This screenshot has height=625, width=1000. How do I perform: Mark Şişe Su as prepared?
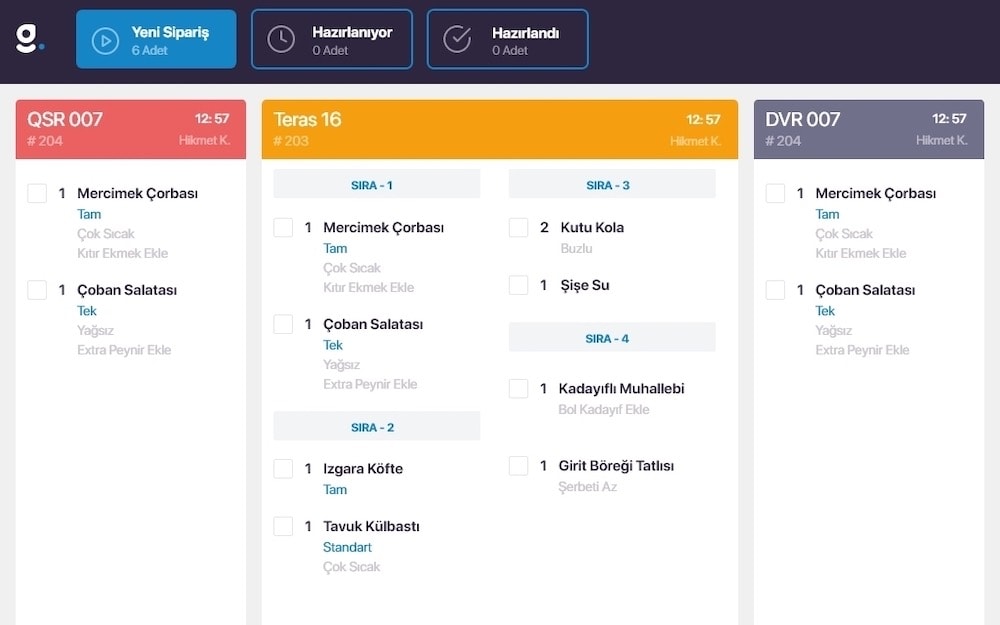coord(518,286)
